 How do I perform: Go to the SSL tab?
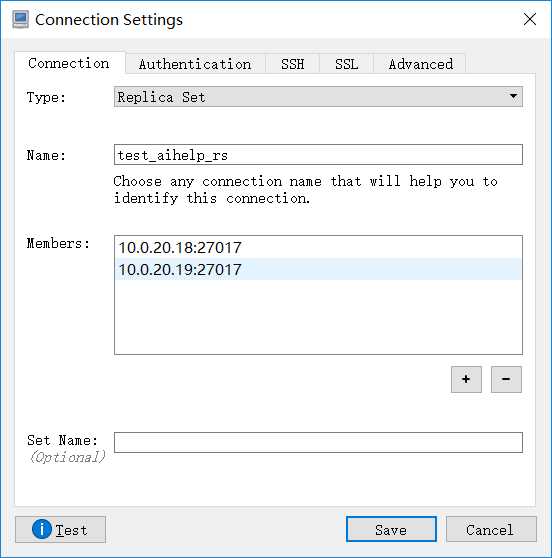[x=346, y=64]
